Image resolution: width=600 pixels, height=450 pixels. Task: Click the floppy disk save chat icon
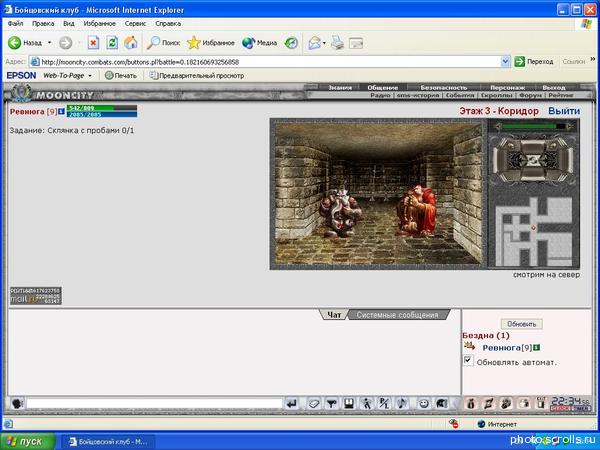349,404
